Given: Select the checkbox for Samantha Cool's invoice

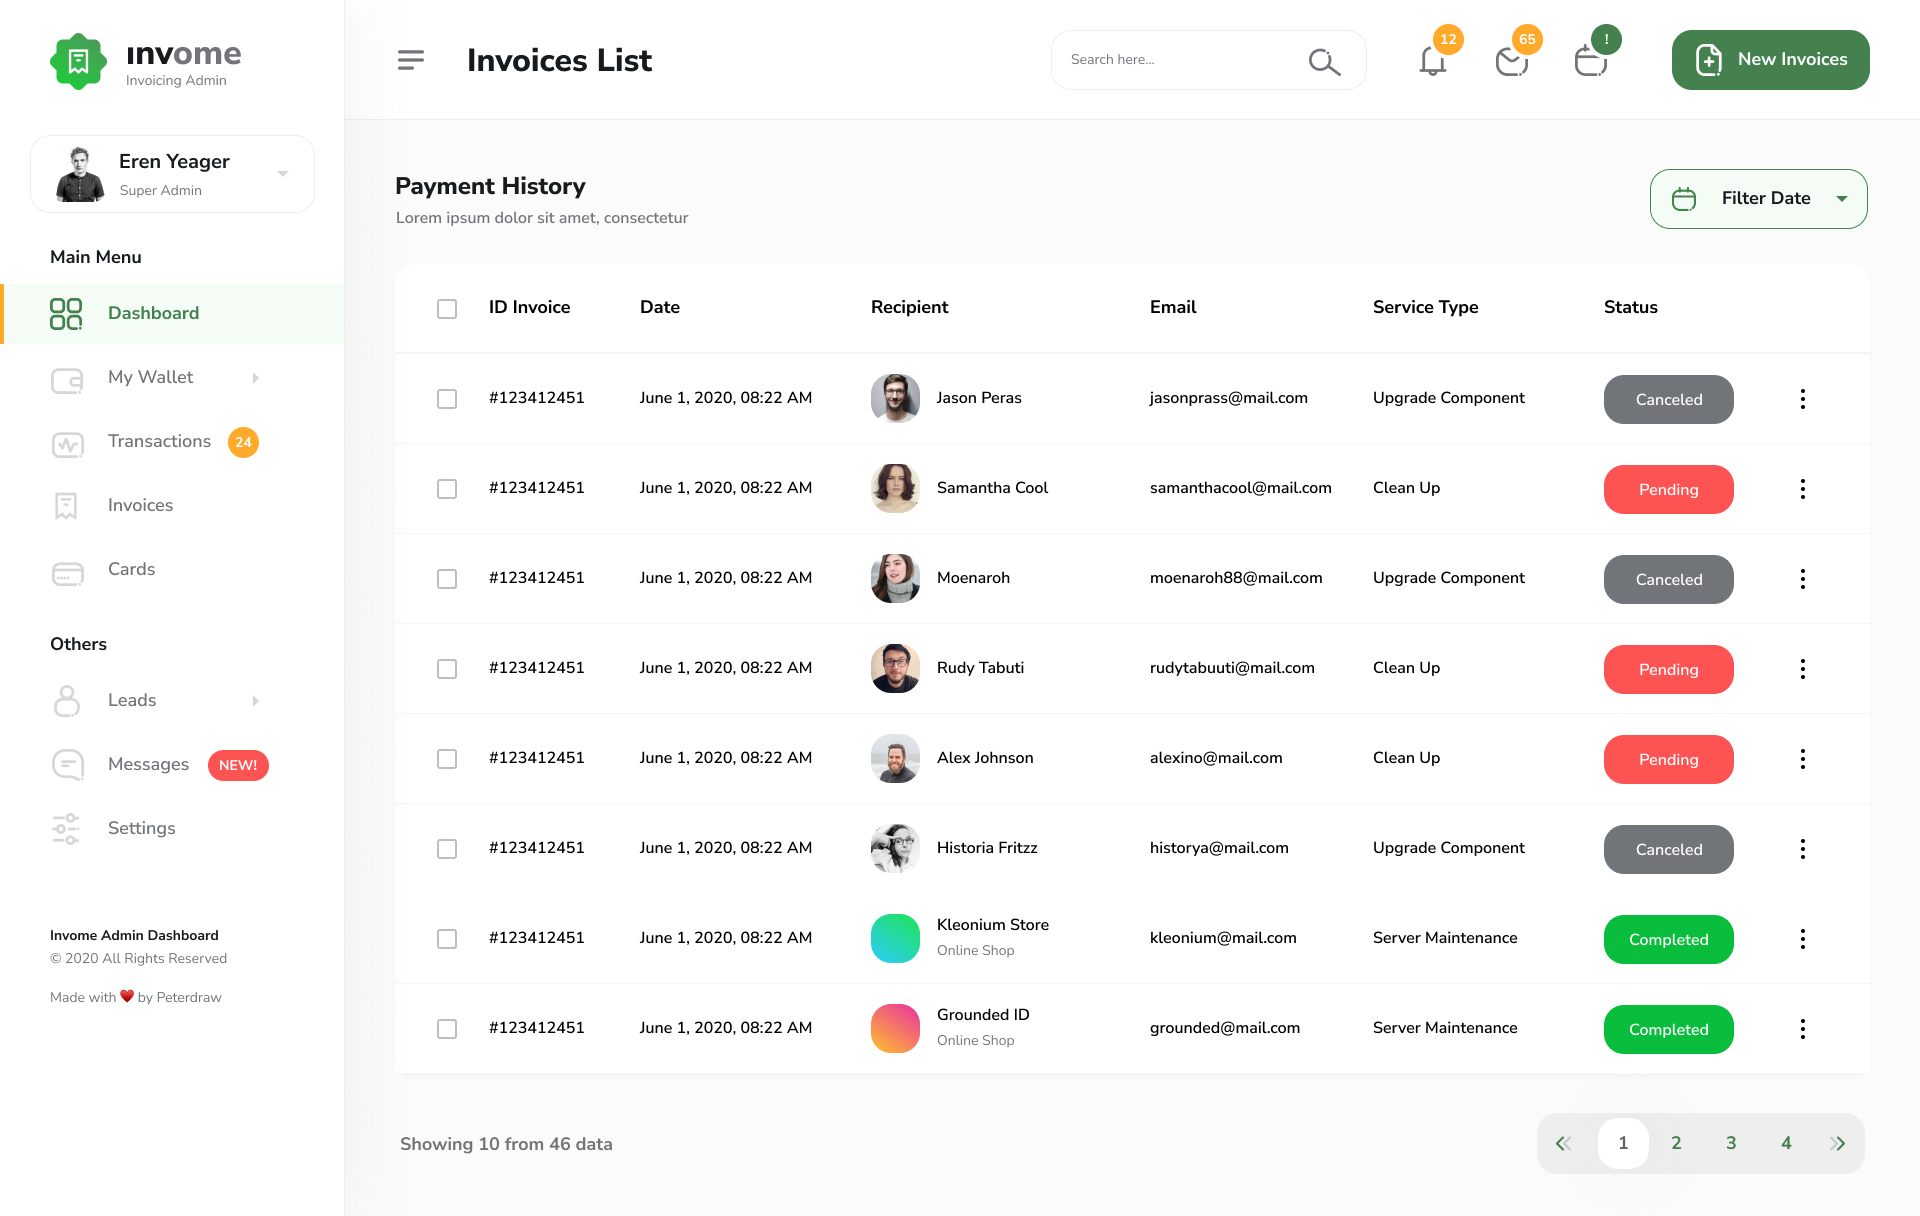Looking at the screenshot, I should (x=447, y=489).
